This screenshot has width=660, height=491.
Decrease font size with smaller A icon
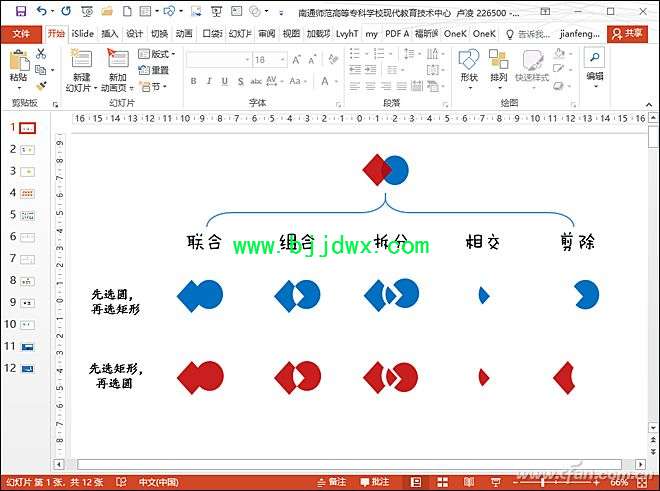click(312, 60)
